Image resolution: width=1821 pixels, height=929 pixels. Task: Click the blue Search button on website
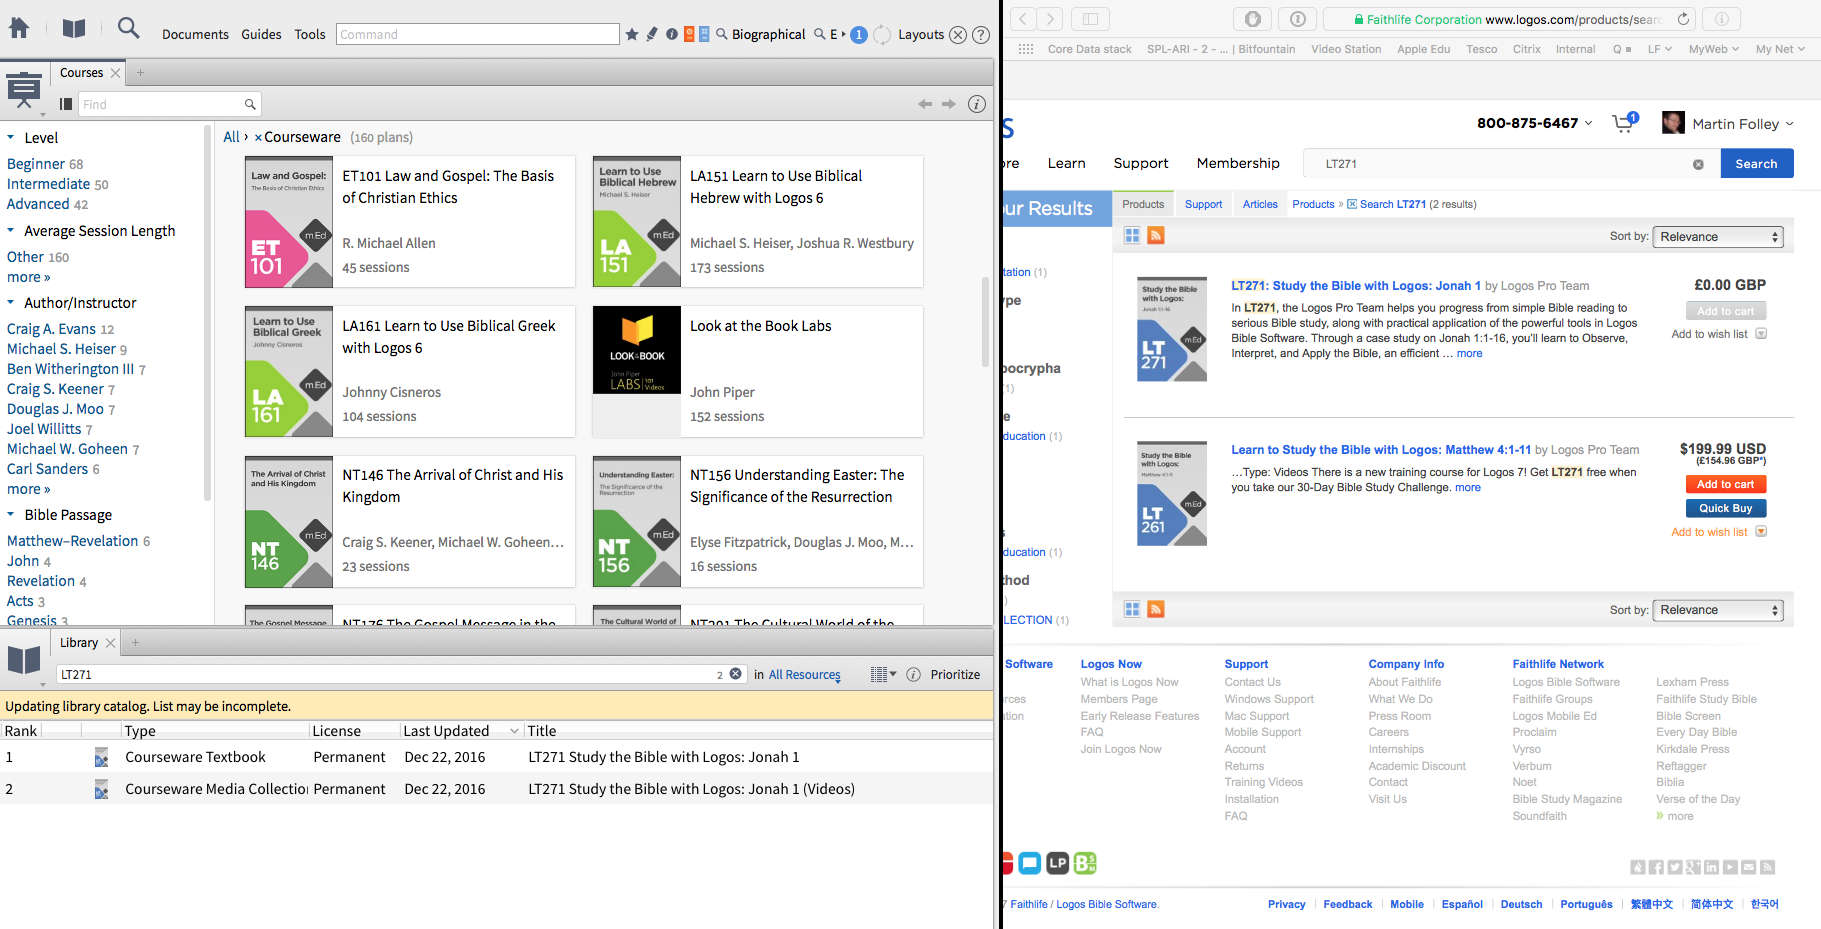[1757, 164]
